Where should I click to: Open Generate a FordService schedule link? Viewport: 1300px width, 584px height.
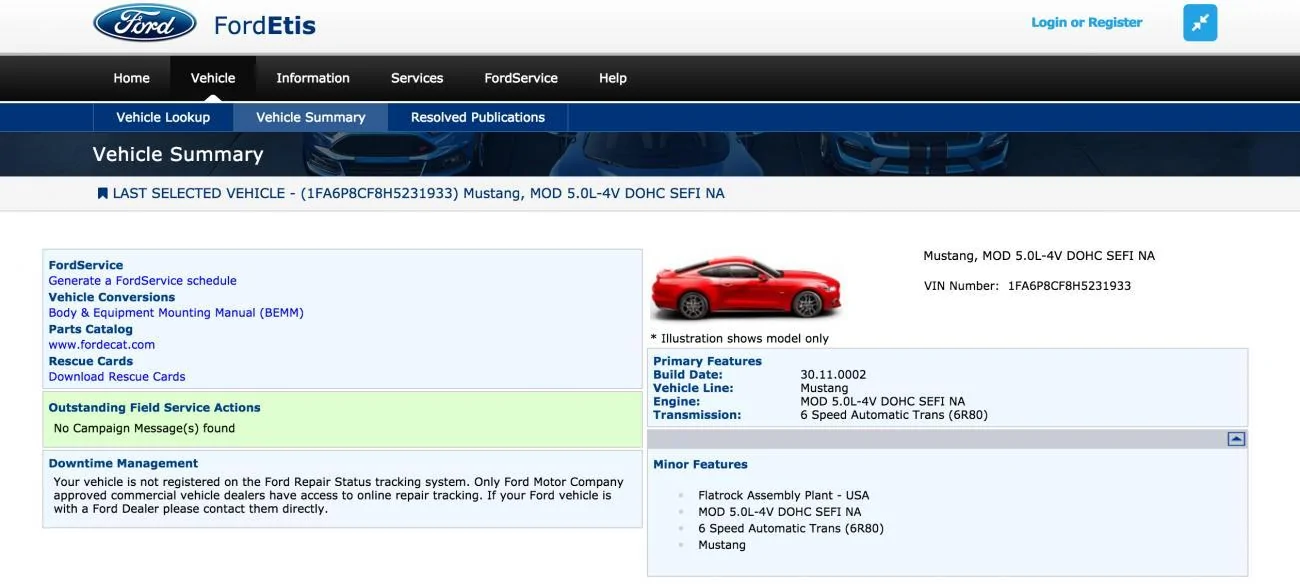tap(143, 281)
